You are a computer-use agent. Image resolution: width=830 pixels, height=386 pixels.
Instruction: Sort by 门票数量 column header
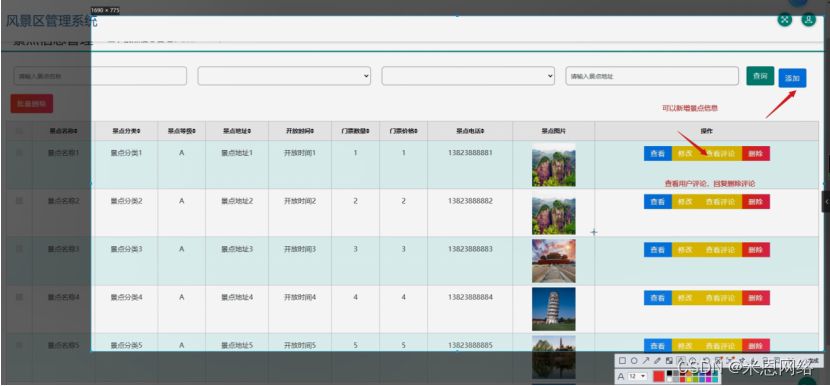(355, 131)
